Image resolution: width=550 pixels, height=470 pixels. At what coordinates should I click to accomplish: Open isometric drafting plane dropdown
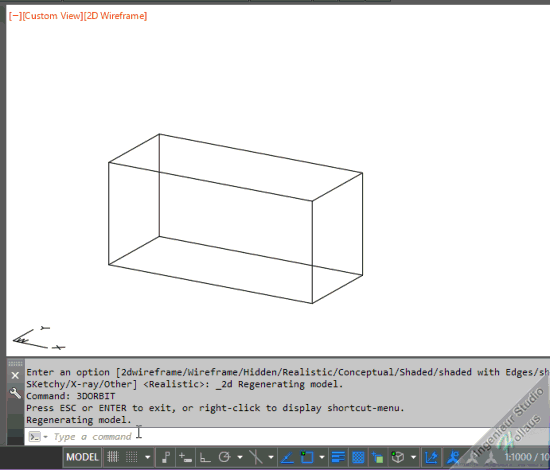pyautogui.click(x=271, y=457)
